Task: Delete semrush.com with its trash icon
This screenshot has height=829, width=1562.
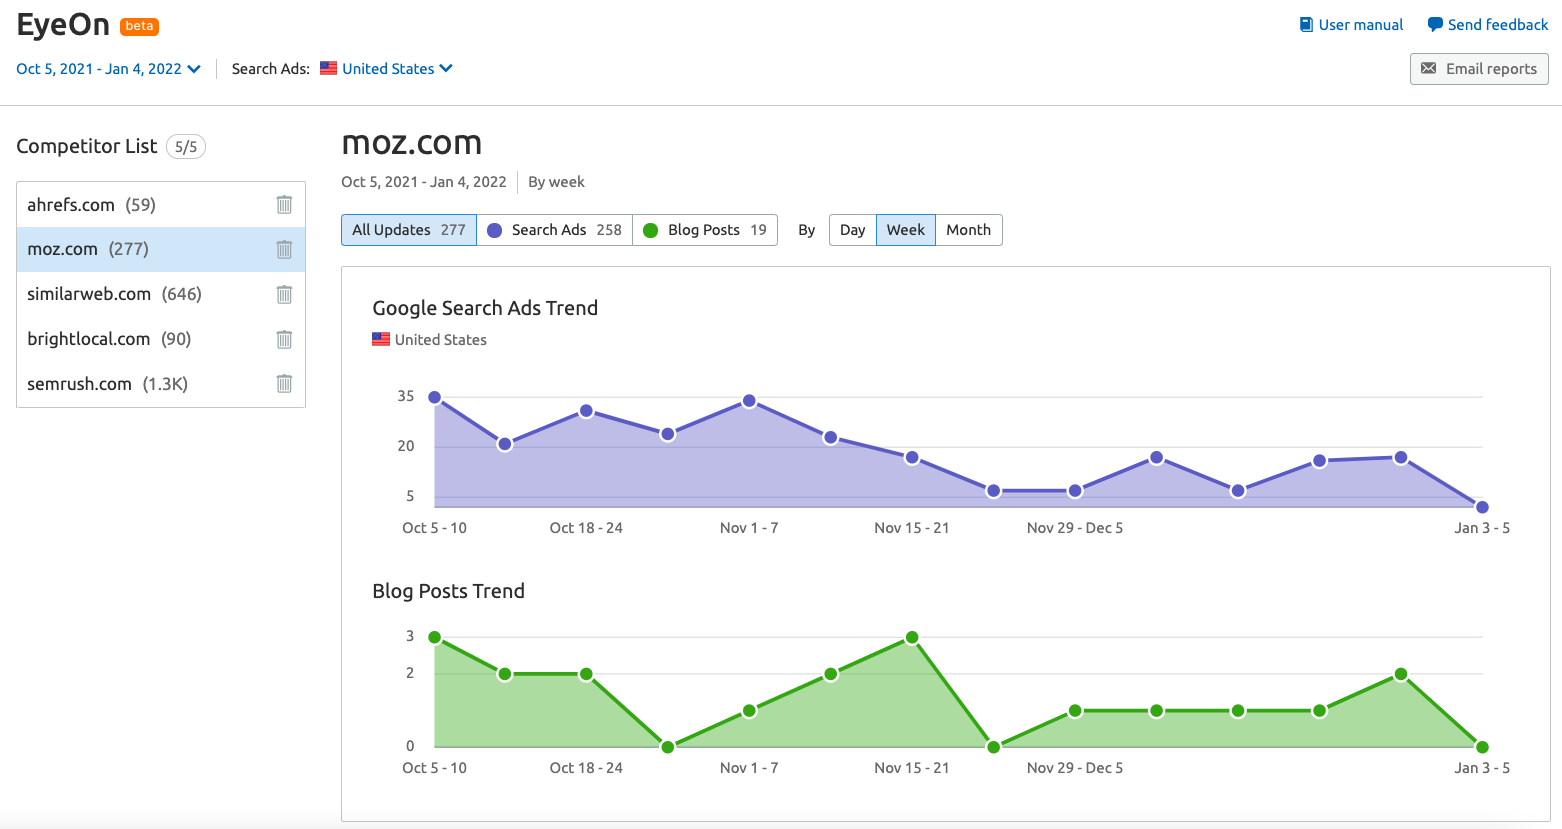Action: pos(284,383)
